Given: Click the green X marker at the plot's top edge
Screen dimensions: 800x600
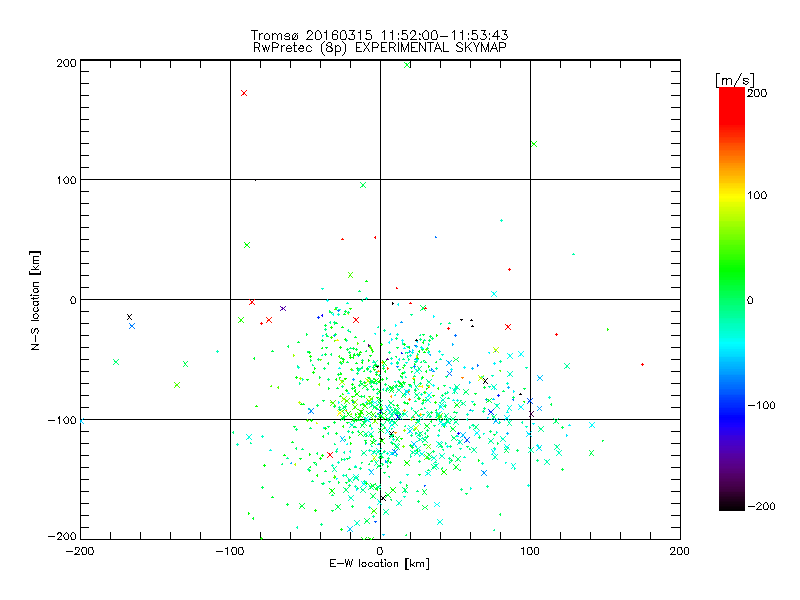Looking at the screenshot, I should [407, 65].
